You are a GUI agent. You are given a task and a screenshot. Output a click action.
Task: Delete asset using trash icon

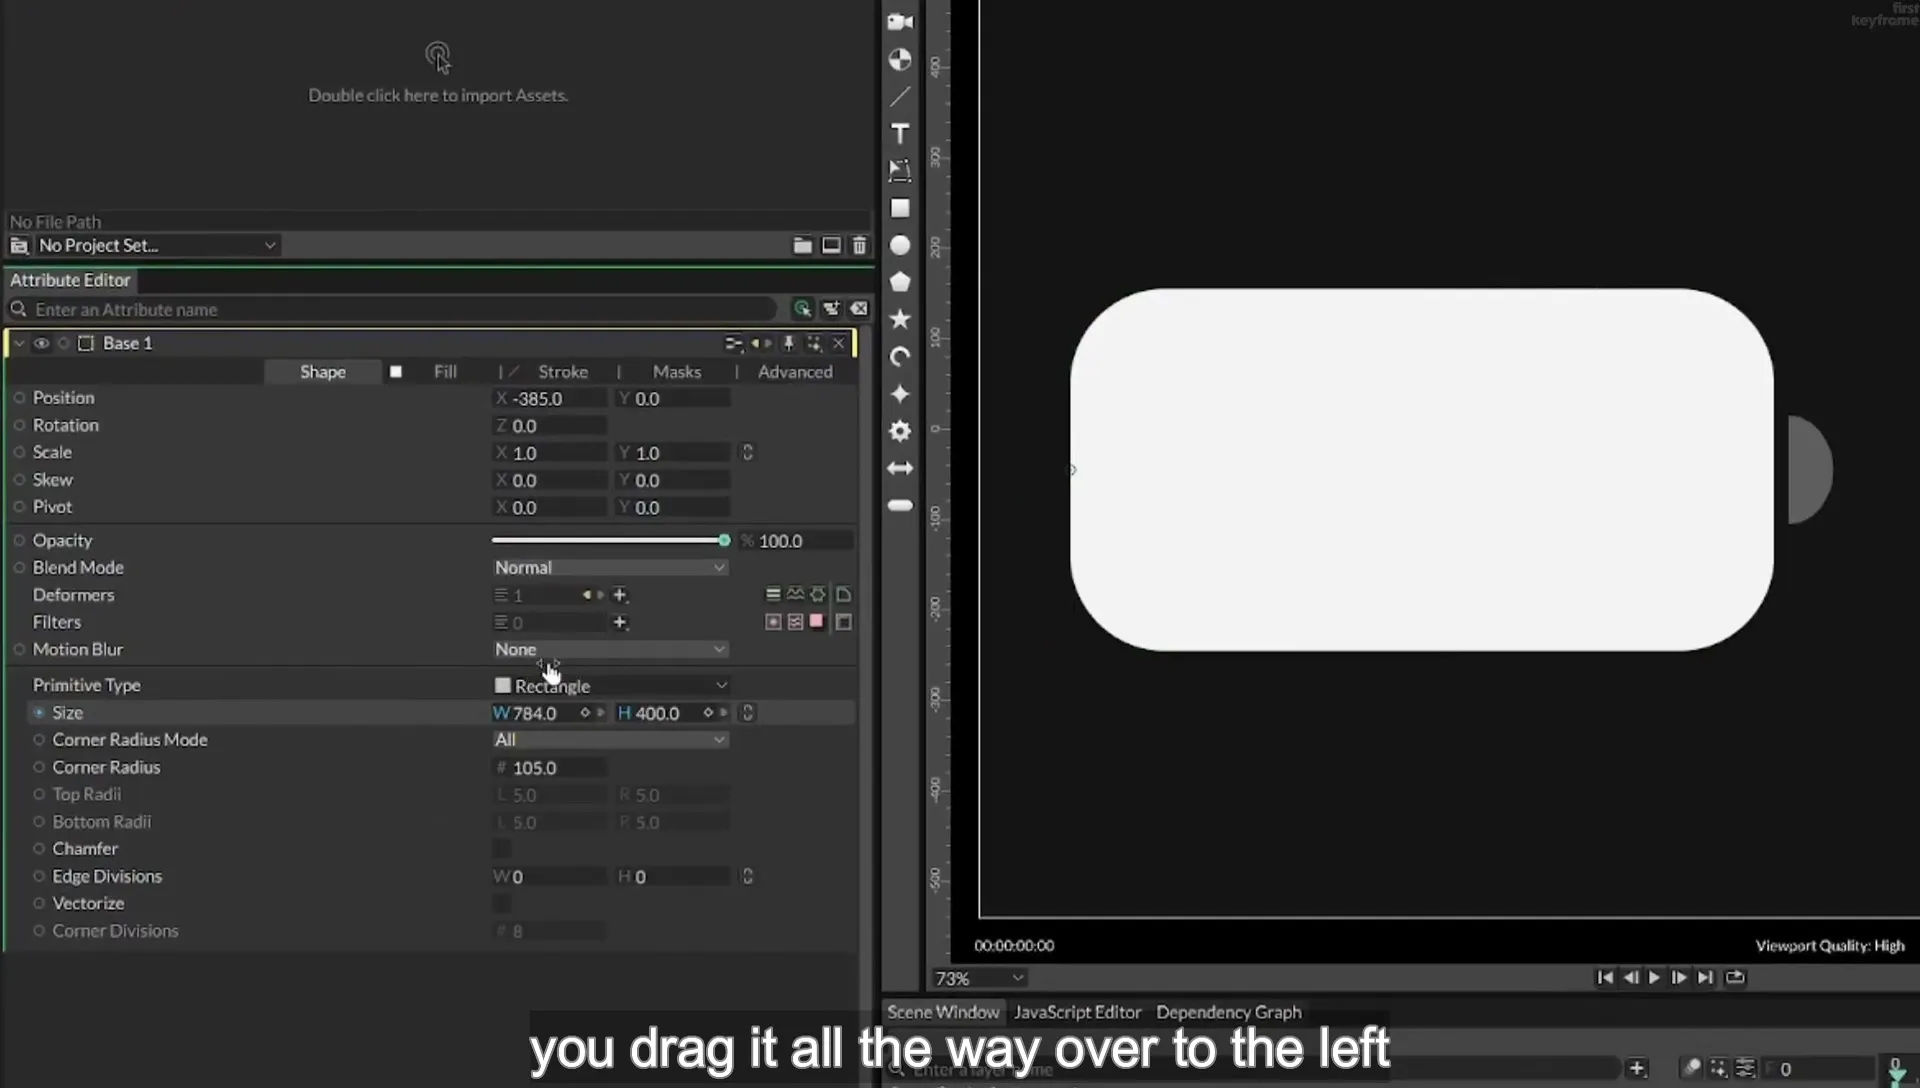tap(859, 245)
